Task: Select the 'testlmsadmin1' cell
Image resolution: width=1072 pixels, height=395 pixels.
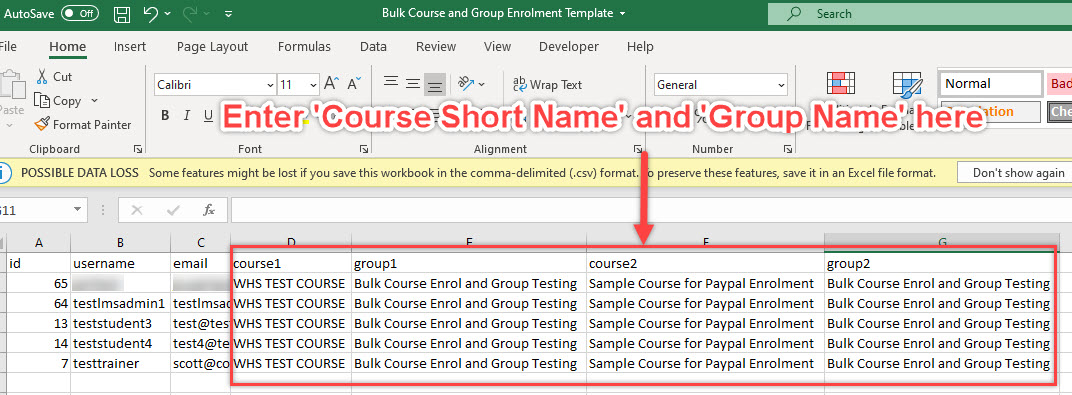Action: coord(120,303)
